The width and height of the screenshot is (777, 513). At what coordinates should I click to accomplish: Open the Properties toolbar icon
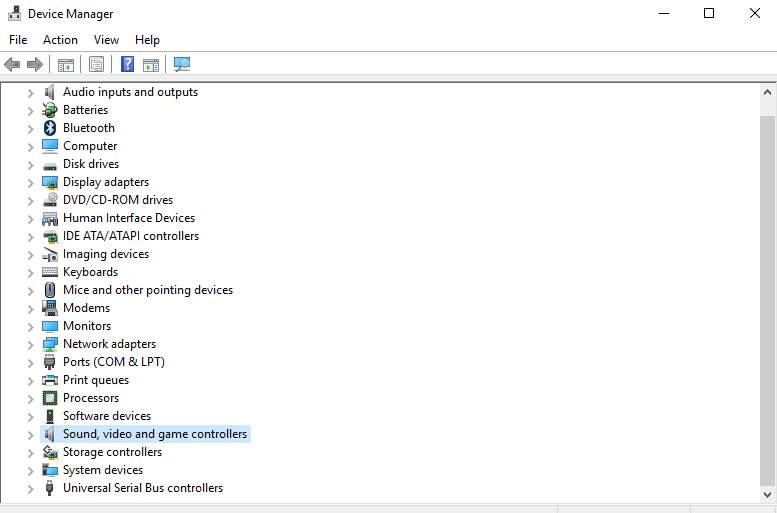[97, 64]
